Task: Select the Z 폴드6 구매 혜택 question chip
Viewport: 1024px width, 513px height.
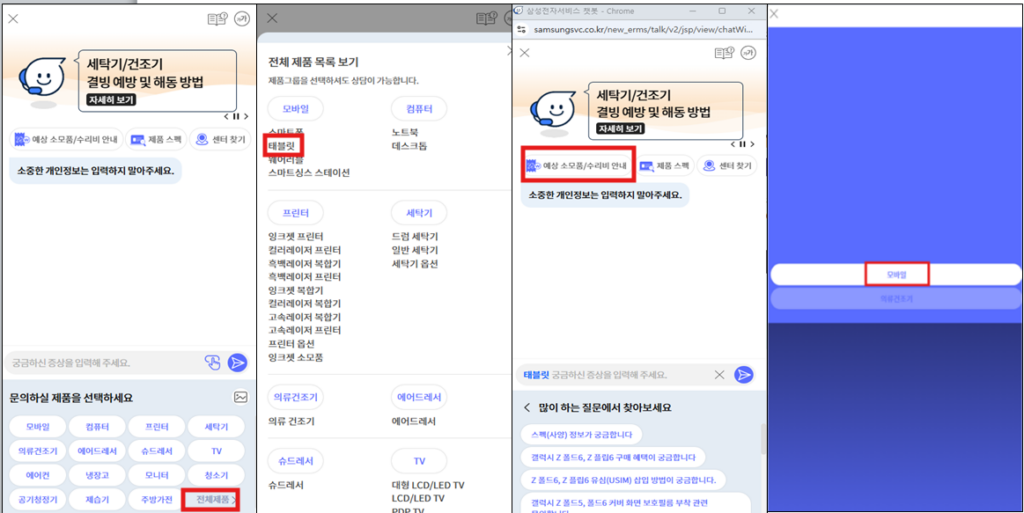Action: [x=614, y=457]
